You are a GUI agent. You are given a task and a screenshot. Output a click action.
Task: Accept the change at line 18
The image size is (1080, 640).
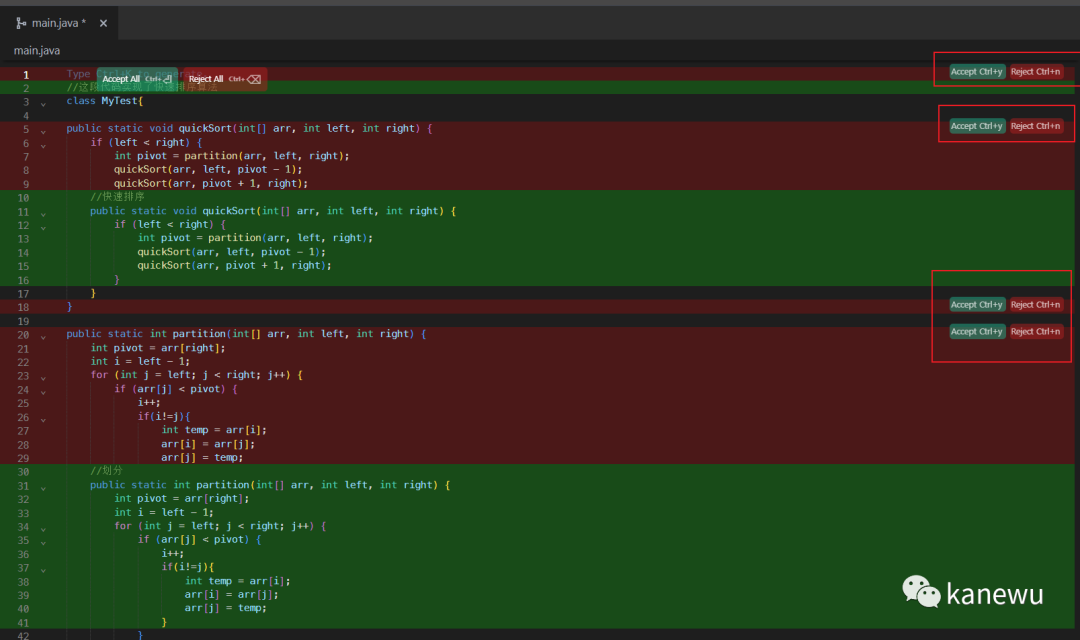(977, 305)
